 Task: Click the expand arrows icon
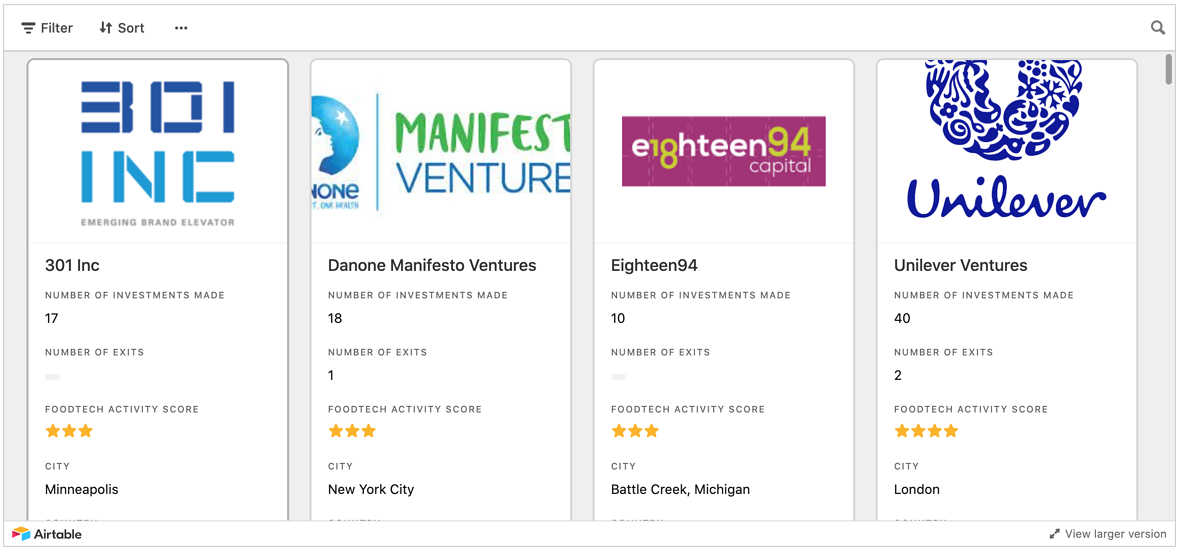point(1054,534)
